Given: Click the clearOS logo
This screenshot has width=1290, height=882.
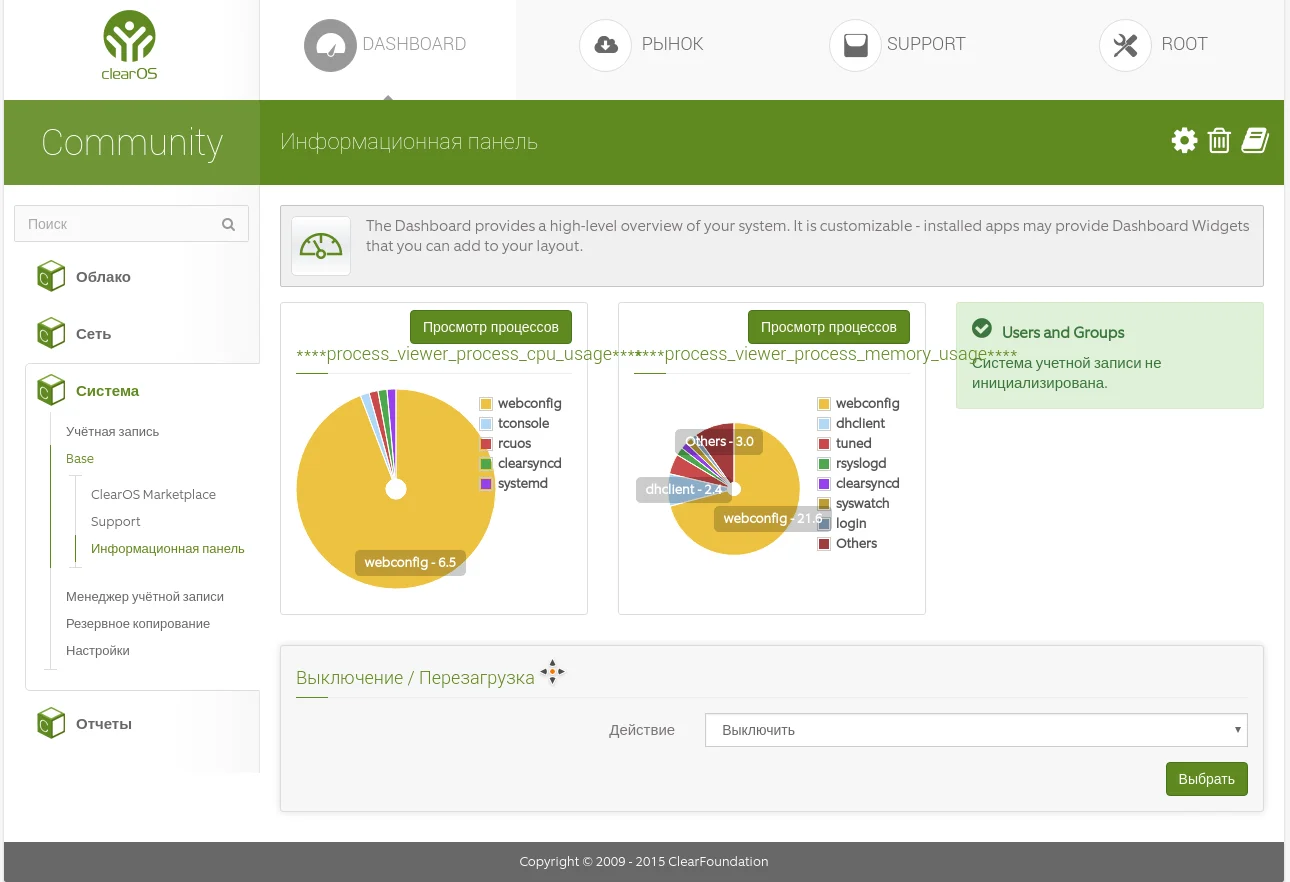Looking at the screenshot, I should click(x=130, y=46).
